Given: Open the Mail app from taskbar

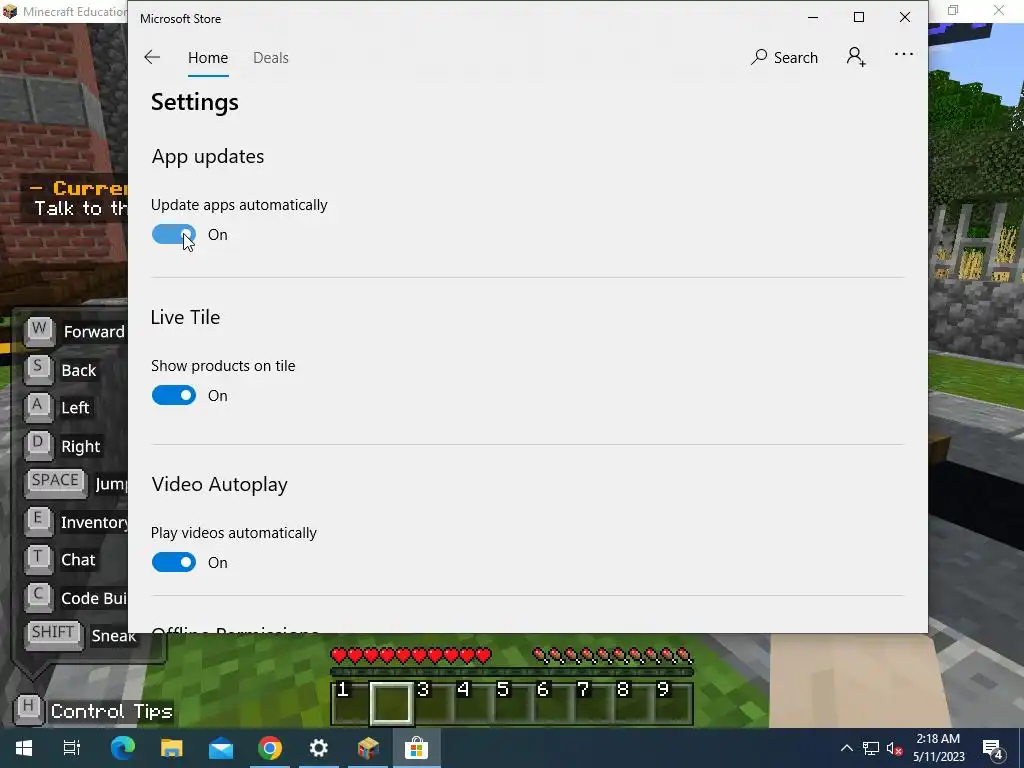Looking at the screenshot, I should tap(221, 748).
